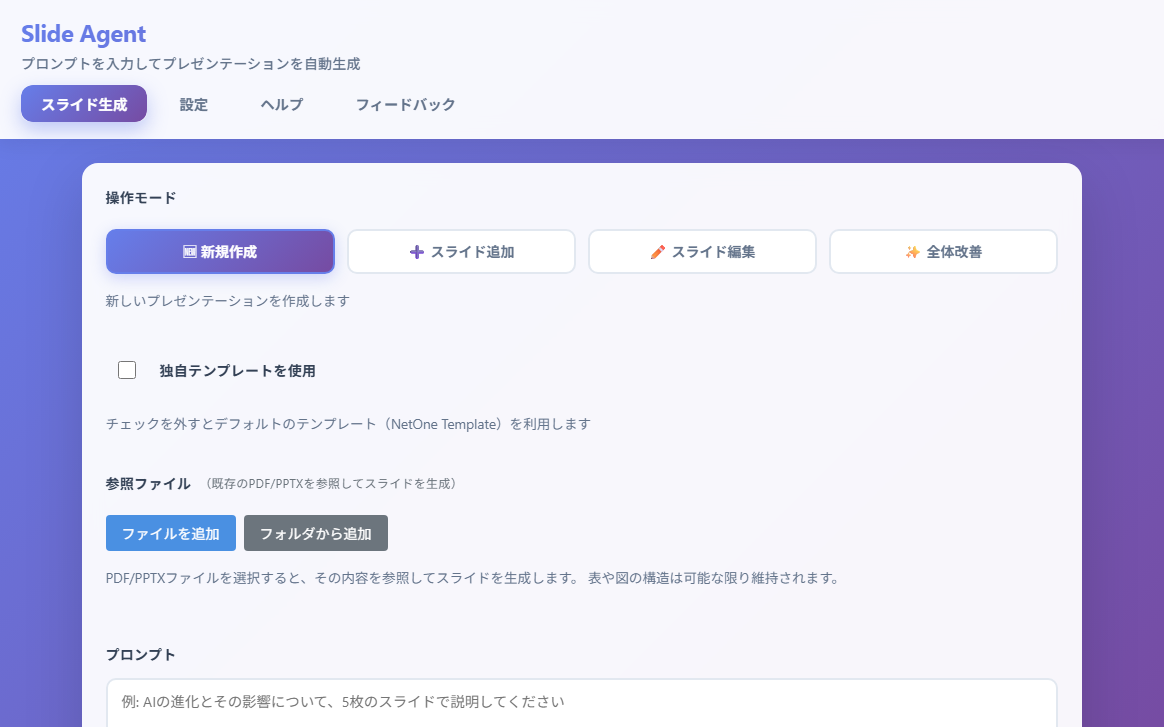Click the プロンプト field label
Screen dimensions: 1164x727
141,655
